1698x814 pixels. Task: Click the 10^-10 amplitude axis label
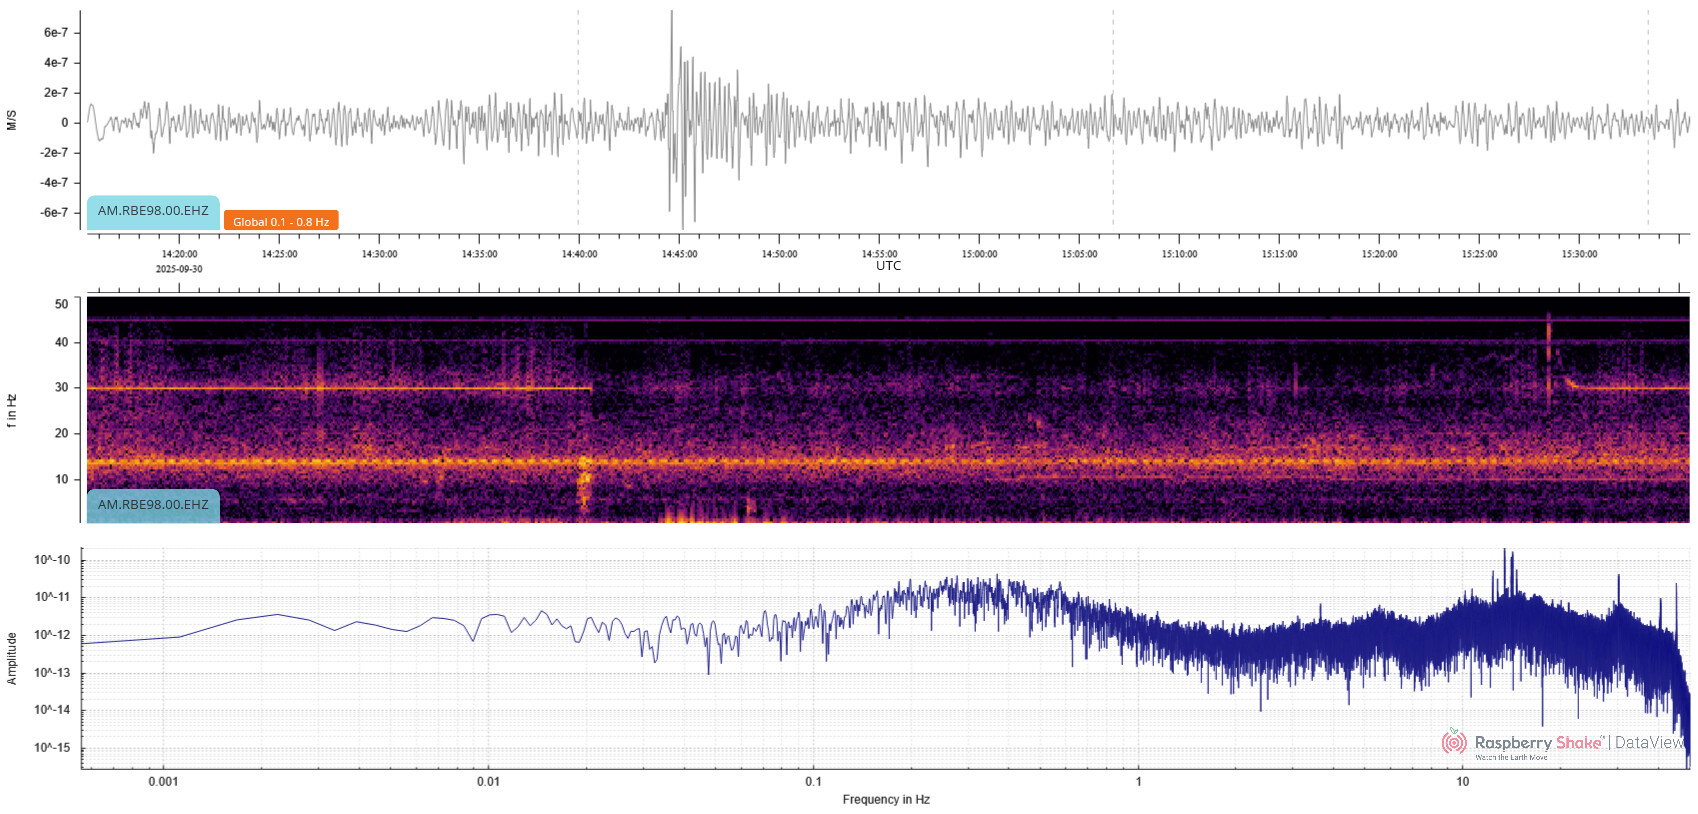pos(53,560)
